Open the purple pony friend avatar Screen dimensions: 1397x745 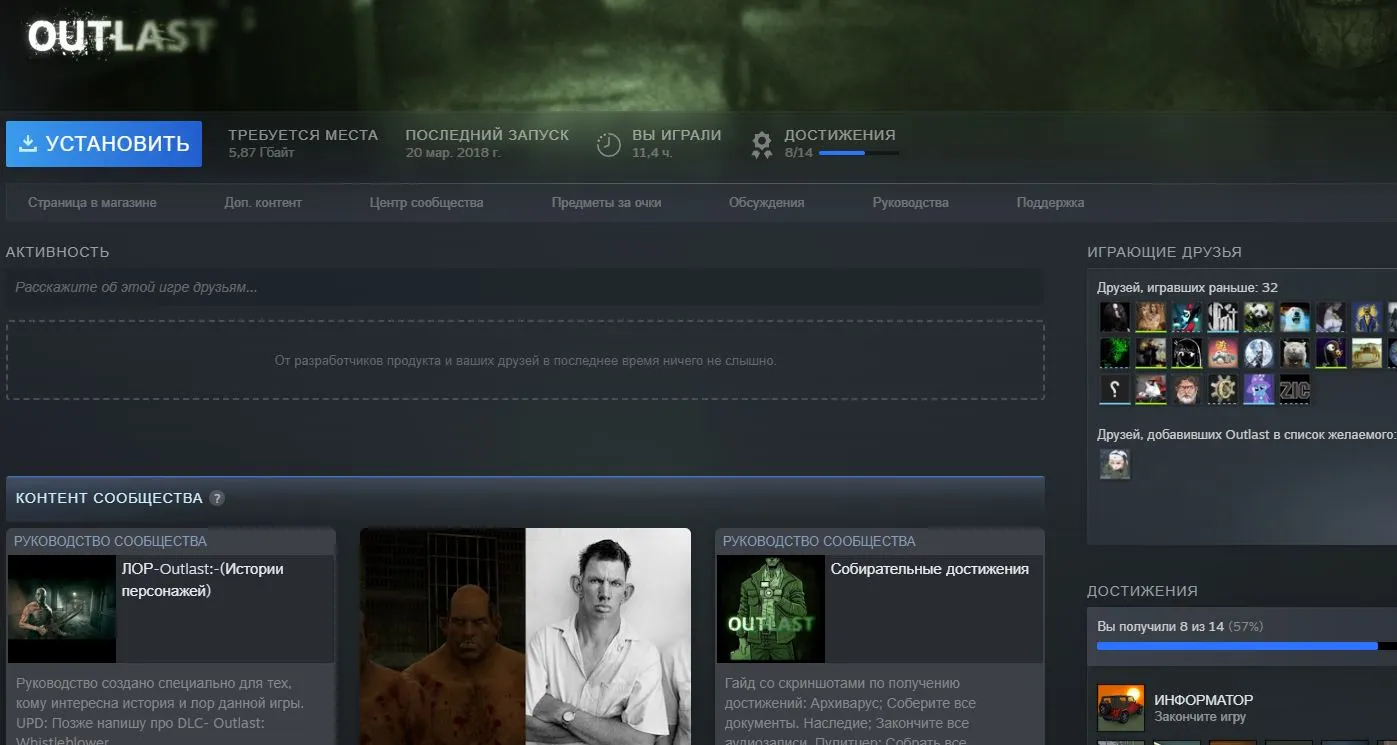tap(1259, 389)
